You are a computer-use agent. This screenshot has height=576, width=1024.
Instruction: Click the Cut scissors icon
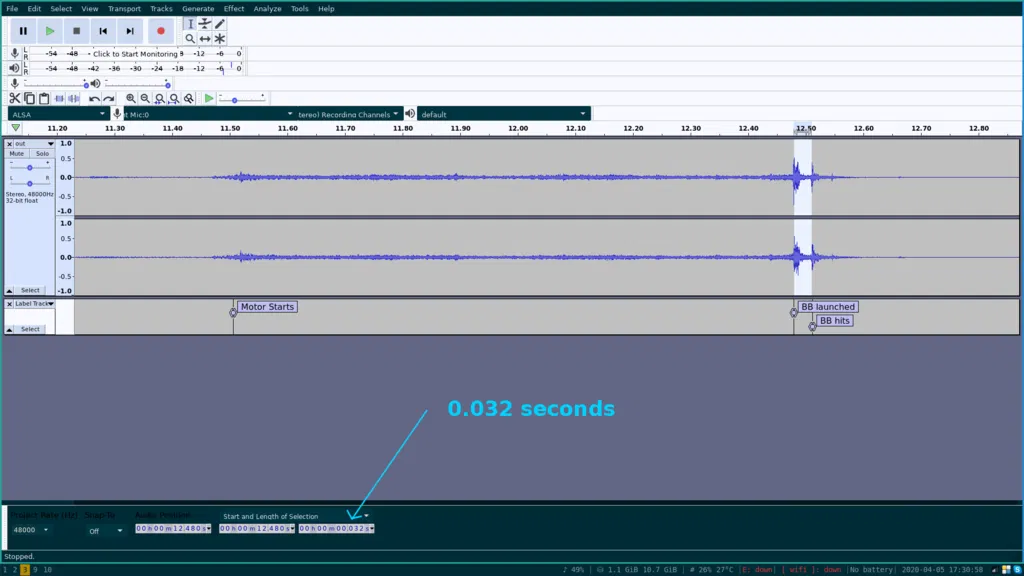coord(14,99)
